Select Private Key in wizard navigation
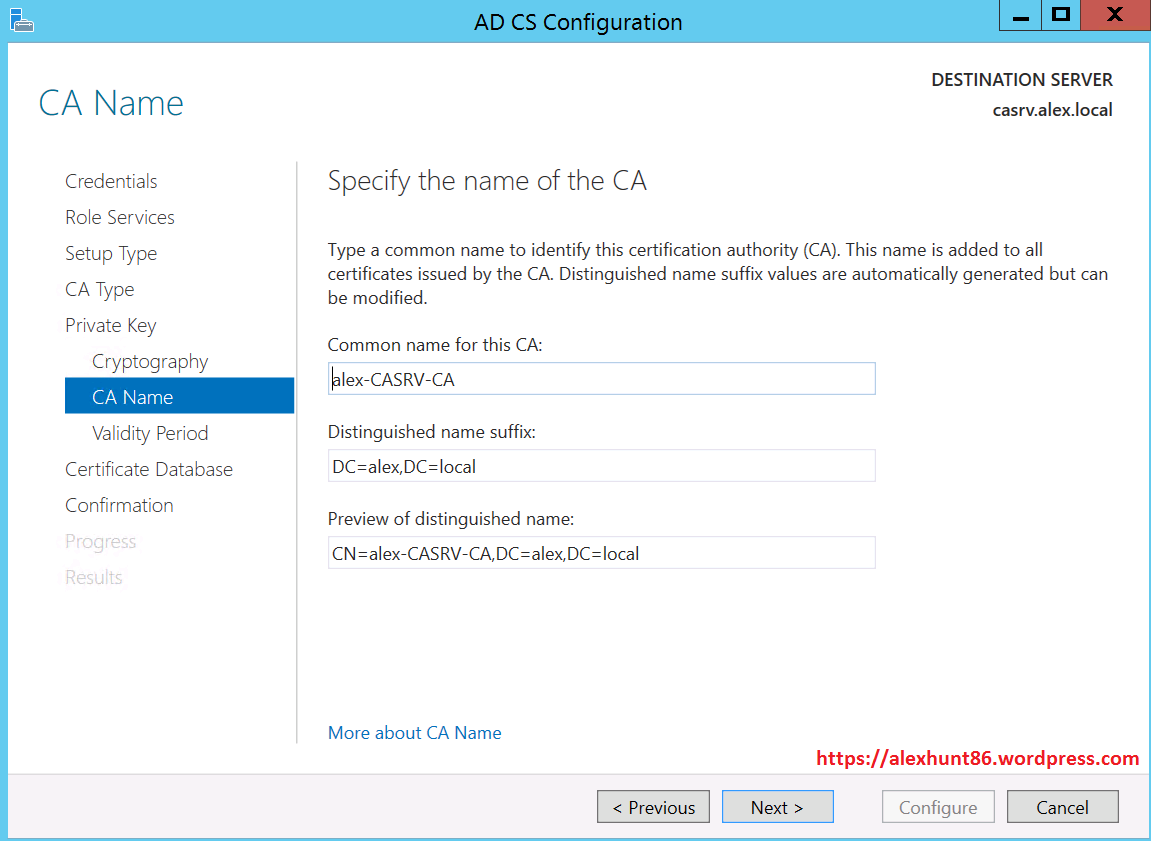This screenshot has height=841, width=1151. 111,325
